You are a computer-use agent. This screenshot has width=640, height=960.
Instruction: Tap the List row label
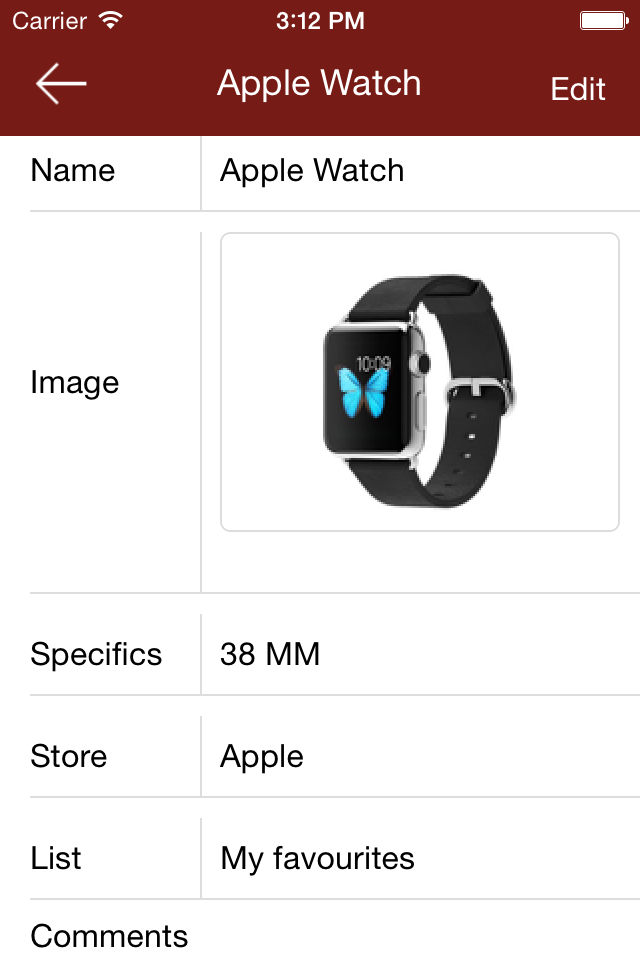(56, 858)
